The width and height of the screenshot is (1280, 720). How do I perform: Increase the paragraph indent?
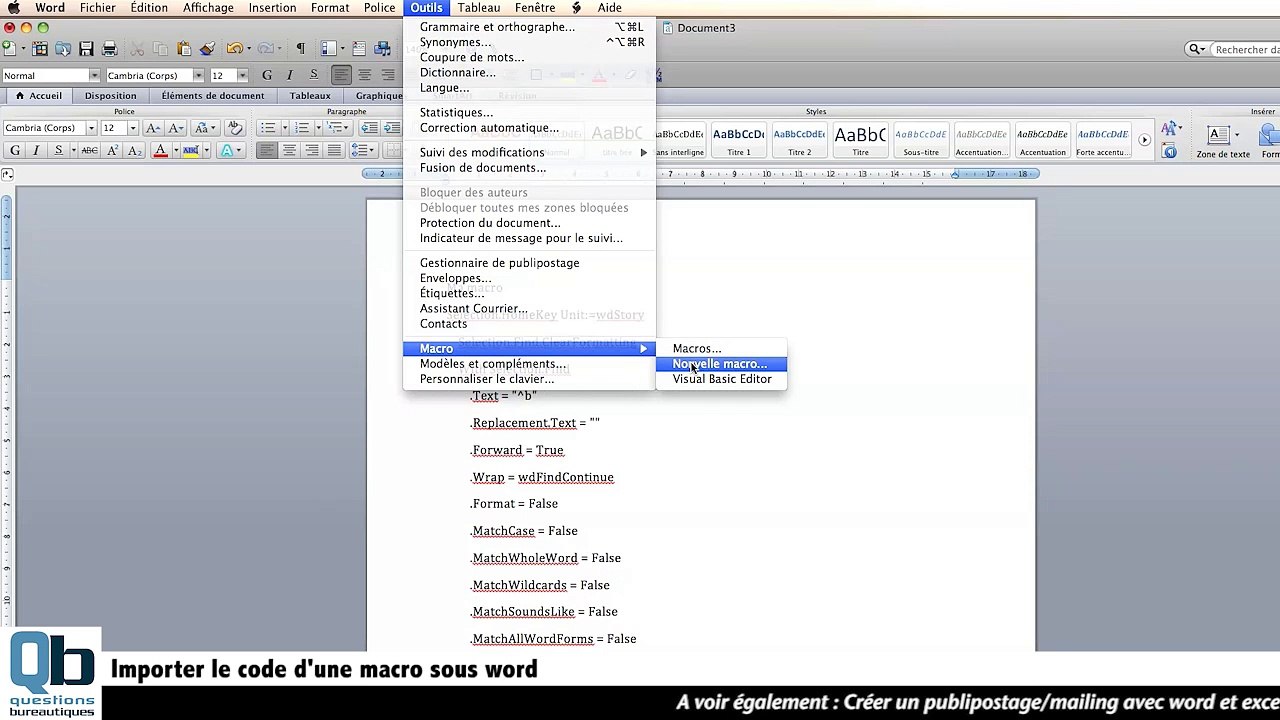coord(392,128)
